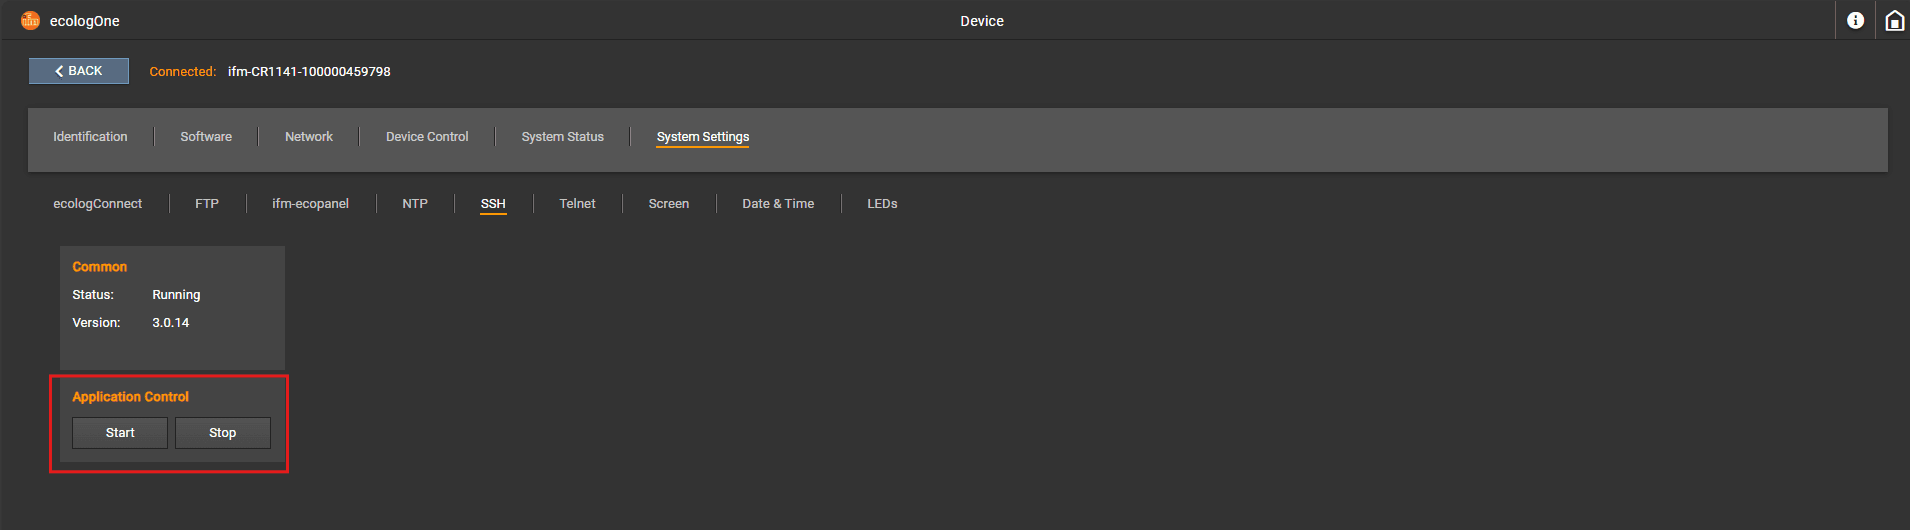Stop the SSH application

click(222, 433)
